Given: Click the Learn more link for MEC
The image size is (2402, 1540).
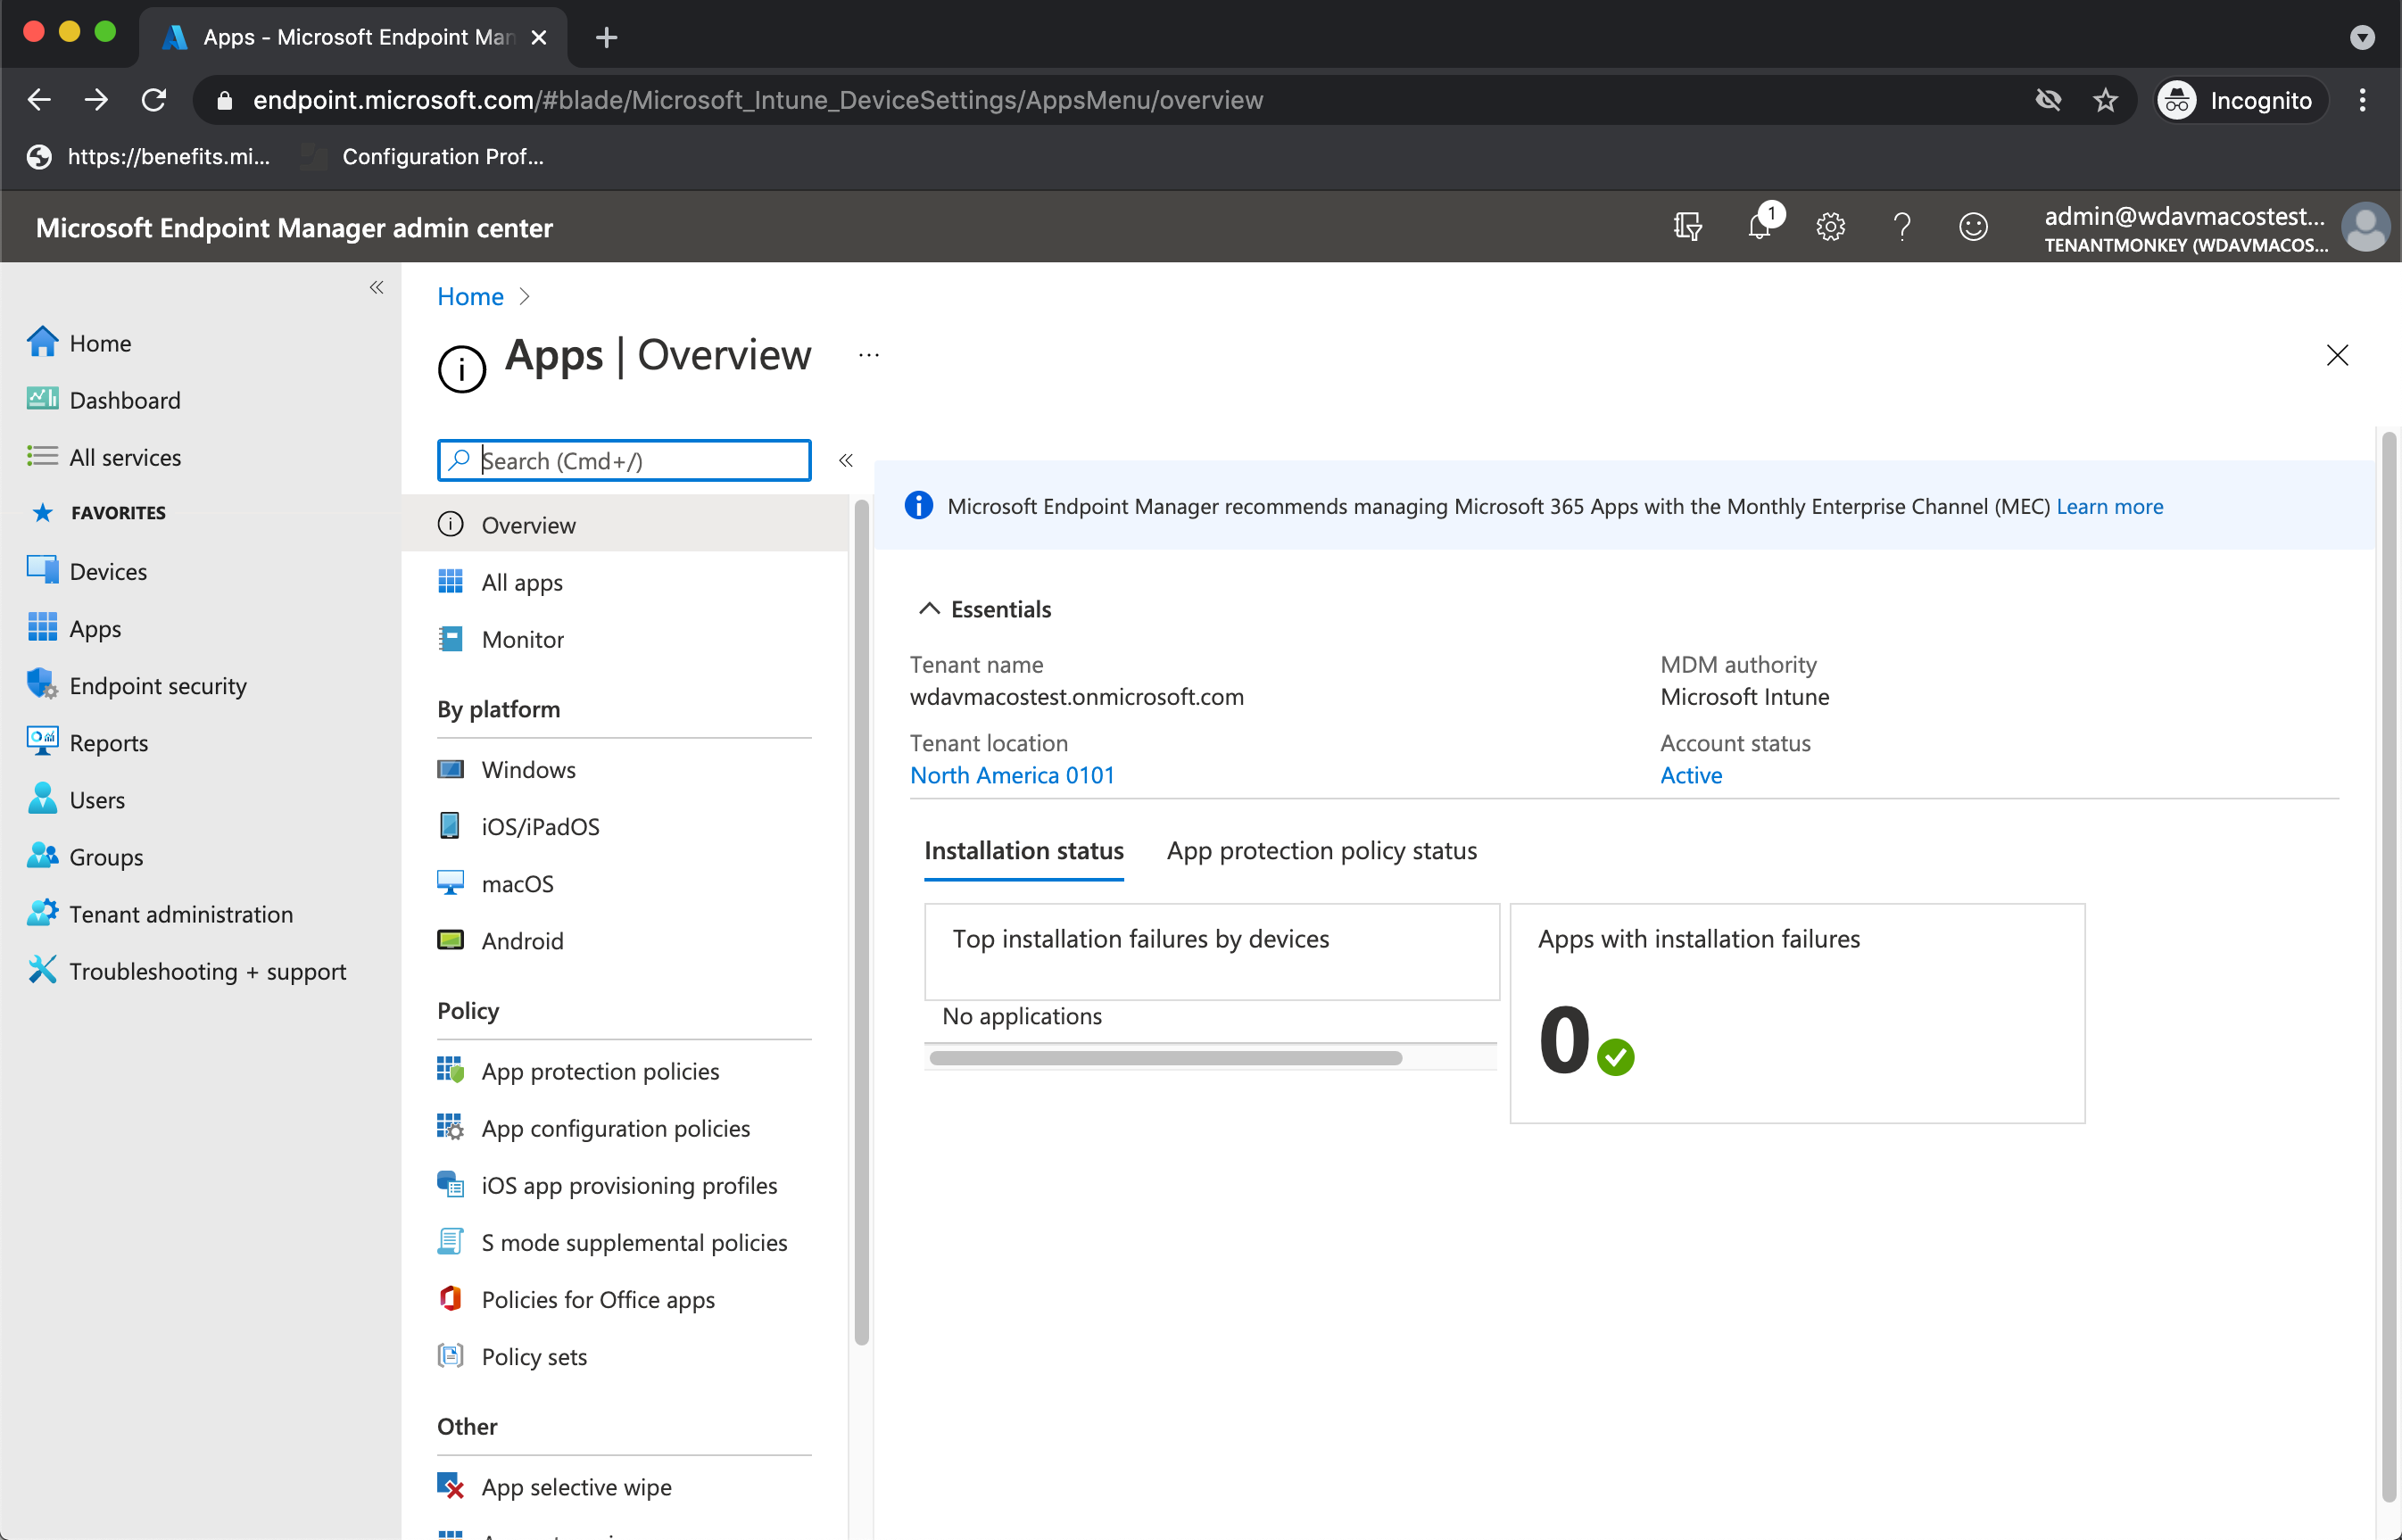Looking at the screenshot, I should (x=2109, y=506).
